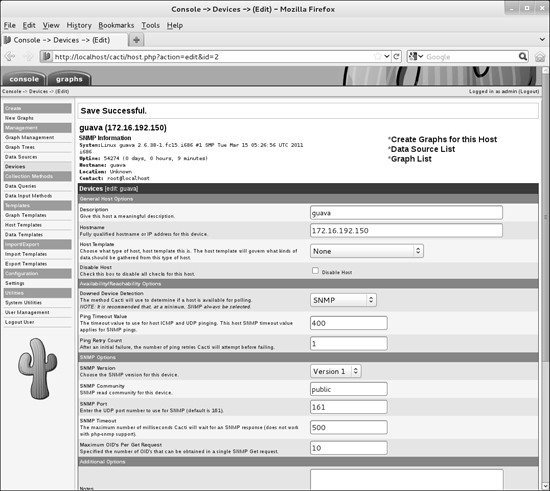Click the site identity icon in address bar
The image size is (550, 491).
(47, 56)
